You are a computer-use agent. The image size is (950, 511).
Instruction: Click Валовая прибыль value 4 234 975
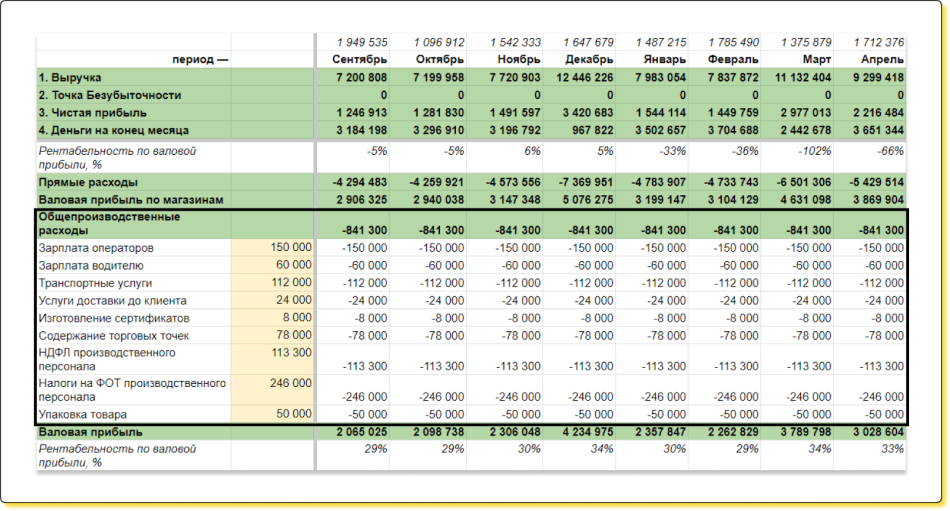pos(588,432)
